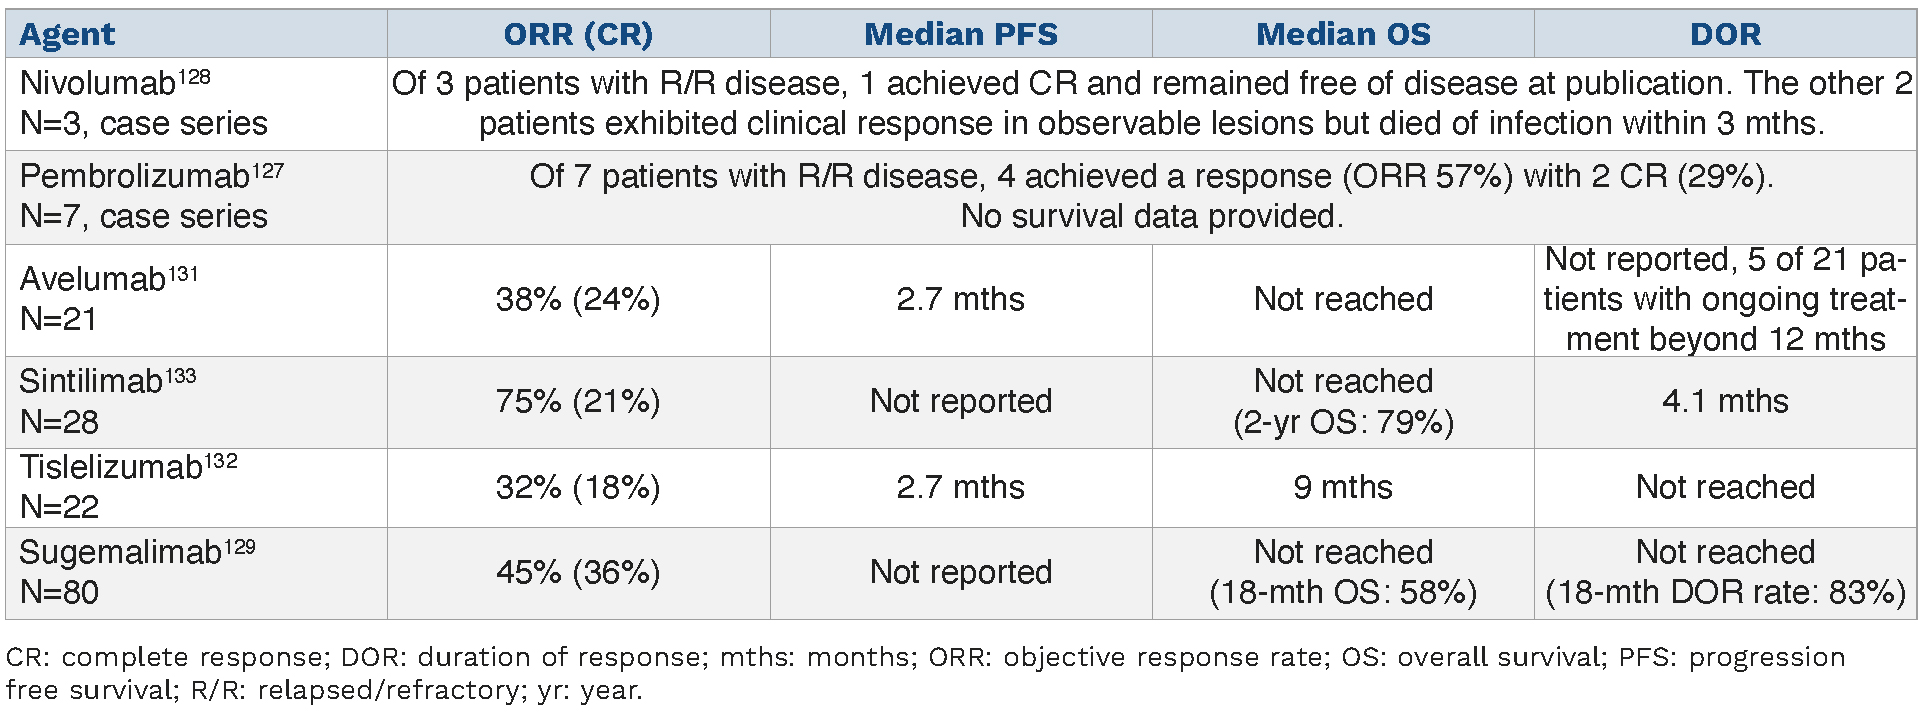Select the Median OS column header
The height and width of the screenshot is (721, 1927).
point(1342,35)
